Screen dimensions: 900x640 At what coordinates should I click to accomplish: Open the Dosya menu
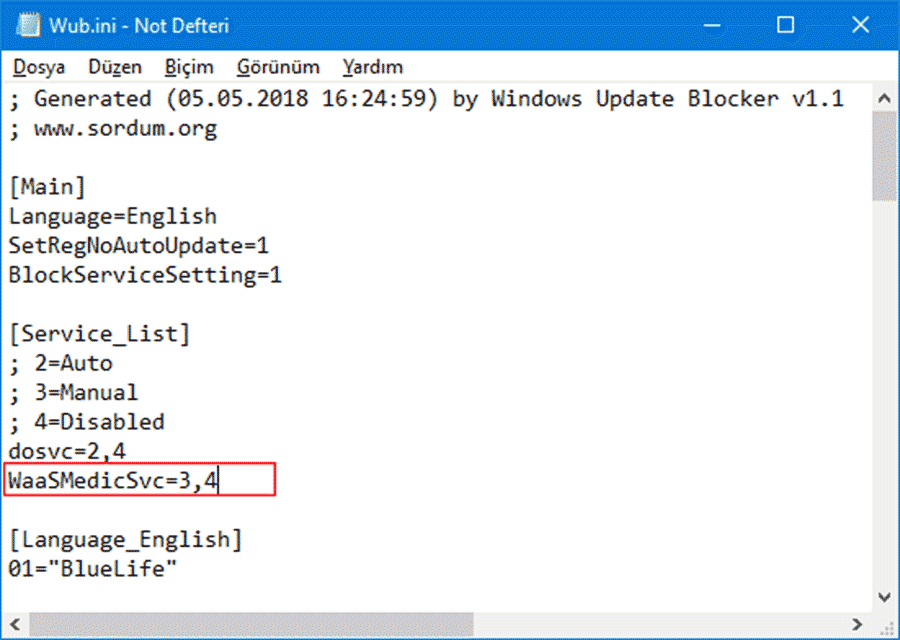[39, 67]
